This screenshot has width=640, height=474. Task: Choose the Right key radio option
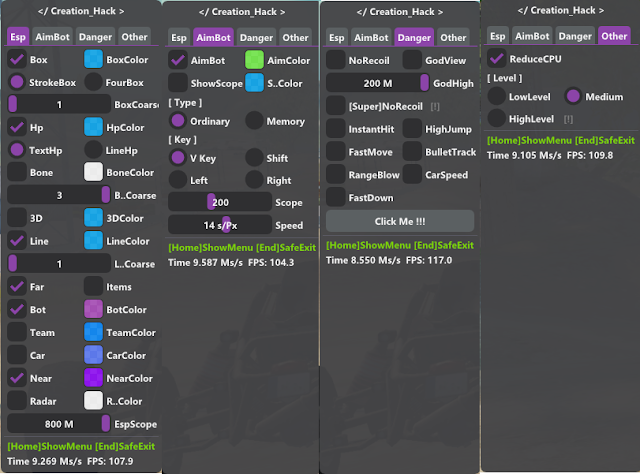coord(254,180)
